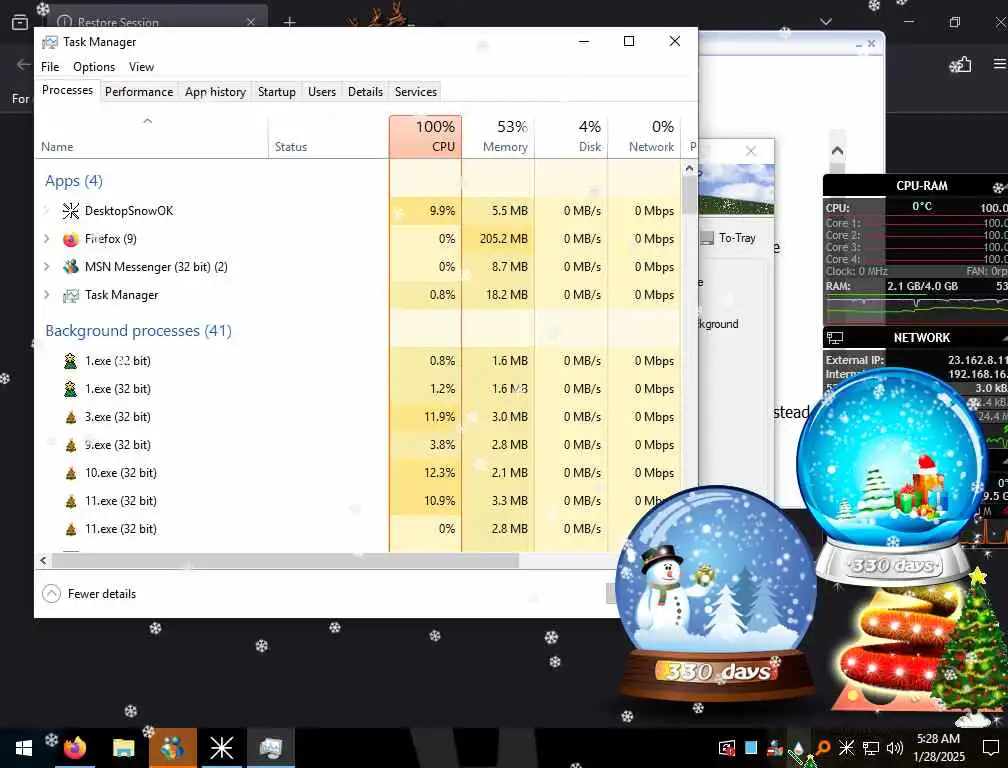Open the Users tab
Viewport: 1008px width, 768px height.
tap(322, 92)
